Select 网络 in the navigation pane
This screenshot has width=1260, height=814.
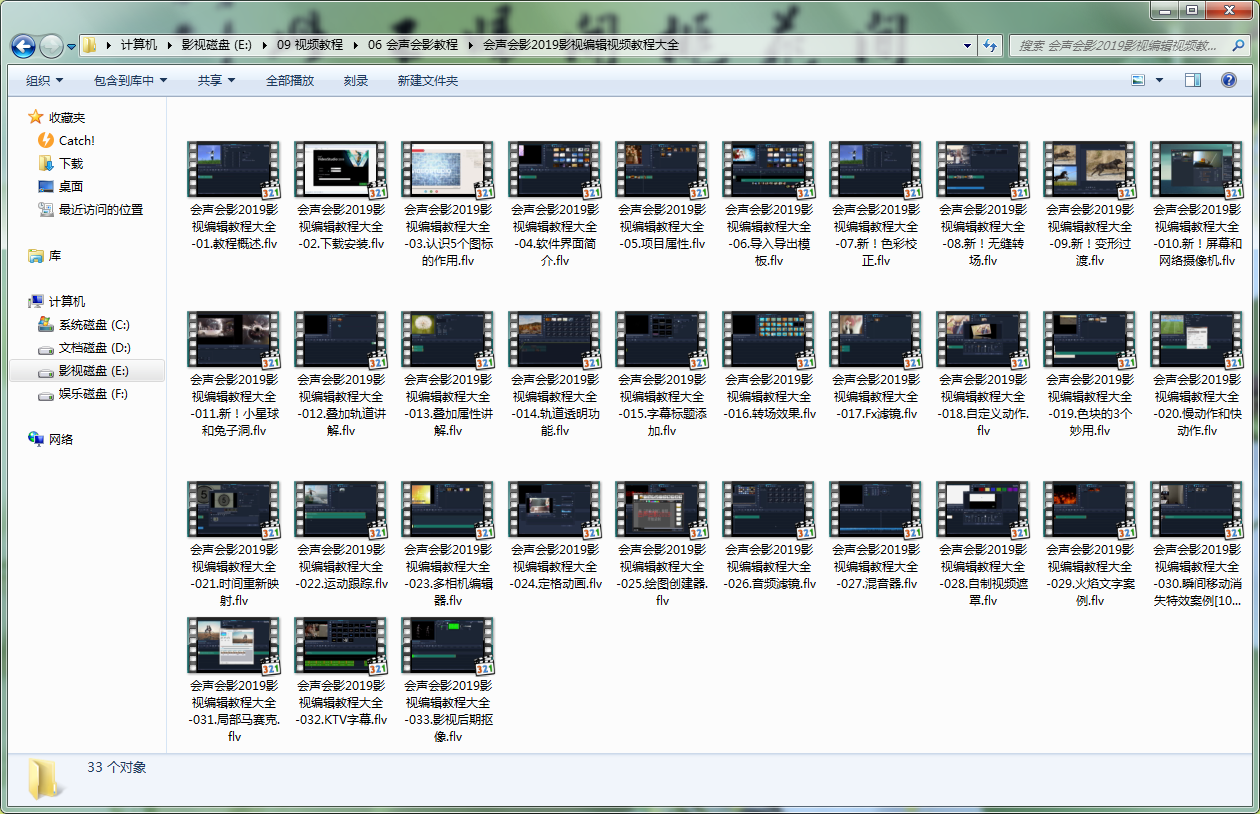coord(51,439)
